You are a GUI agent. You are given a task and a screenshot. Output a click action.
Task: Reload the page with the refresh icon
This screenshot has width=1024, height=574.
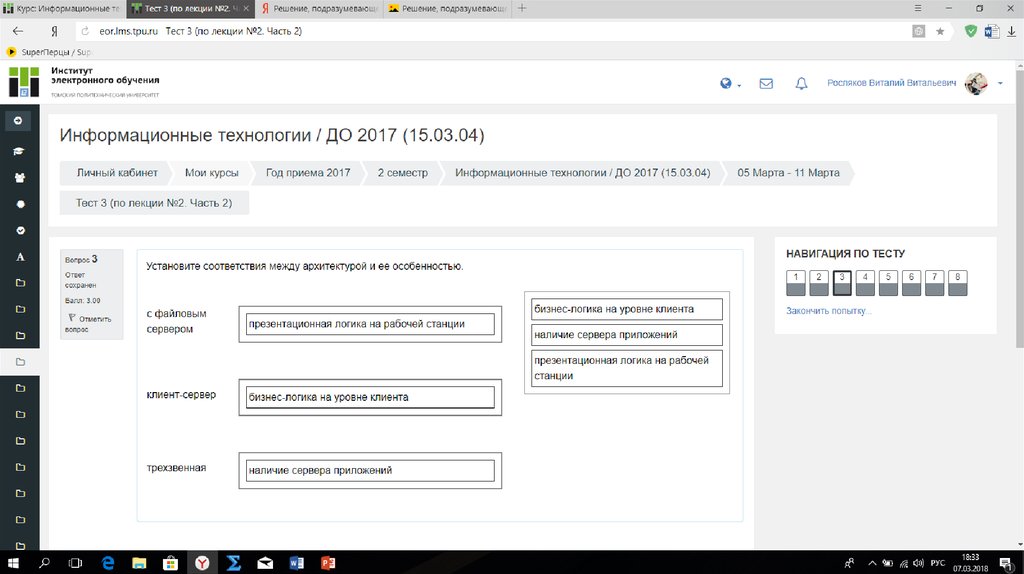(85, 31)
